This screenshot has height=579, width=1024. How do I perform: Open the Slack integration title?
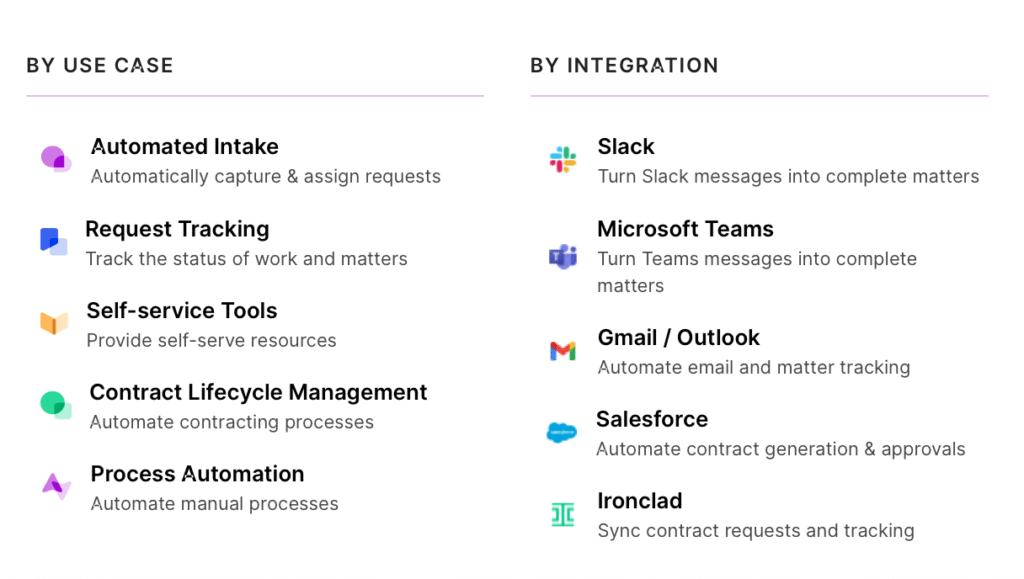pos(626,147)
